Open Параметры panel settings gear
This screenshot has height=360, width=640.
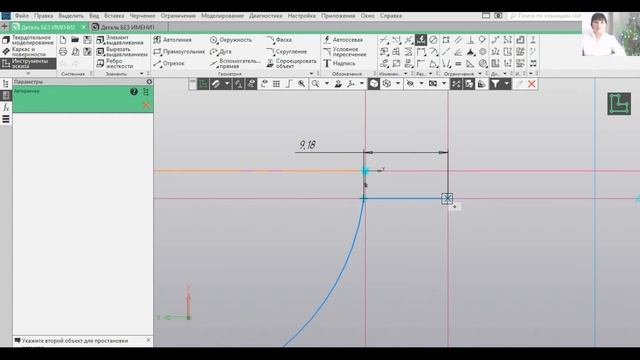pos(149,82)
